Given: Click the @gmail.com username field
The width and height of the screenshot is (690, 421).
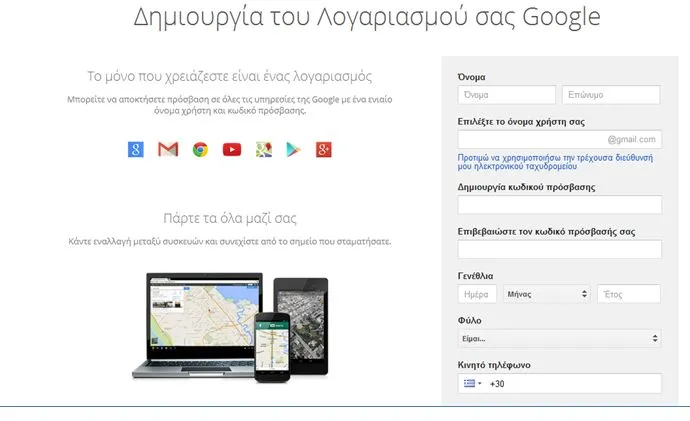Looking at the screenshot, I should coord(559,139).
